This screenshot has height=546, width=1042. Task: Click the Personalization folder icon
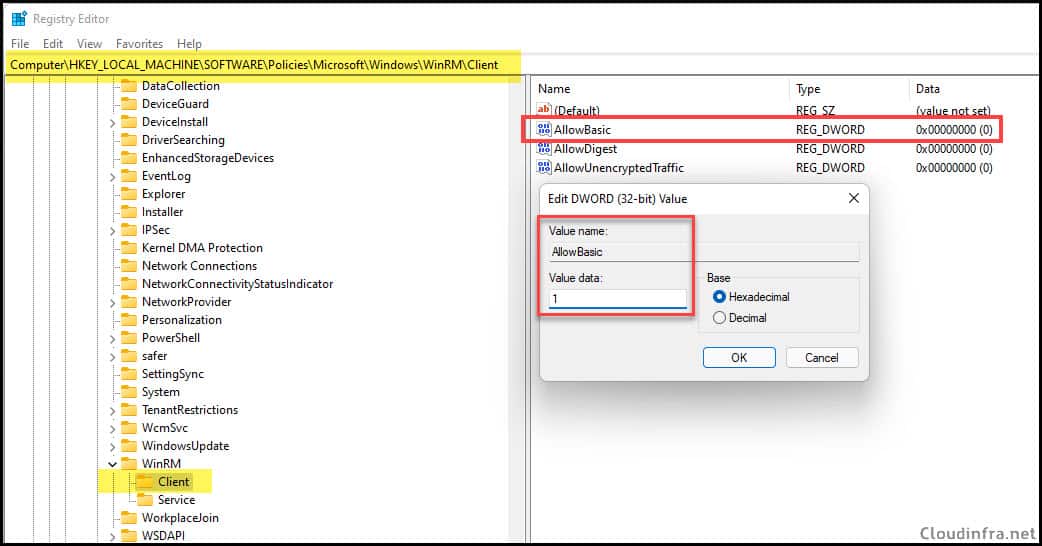pos(129,319)
